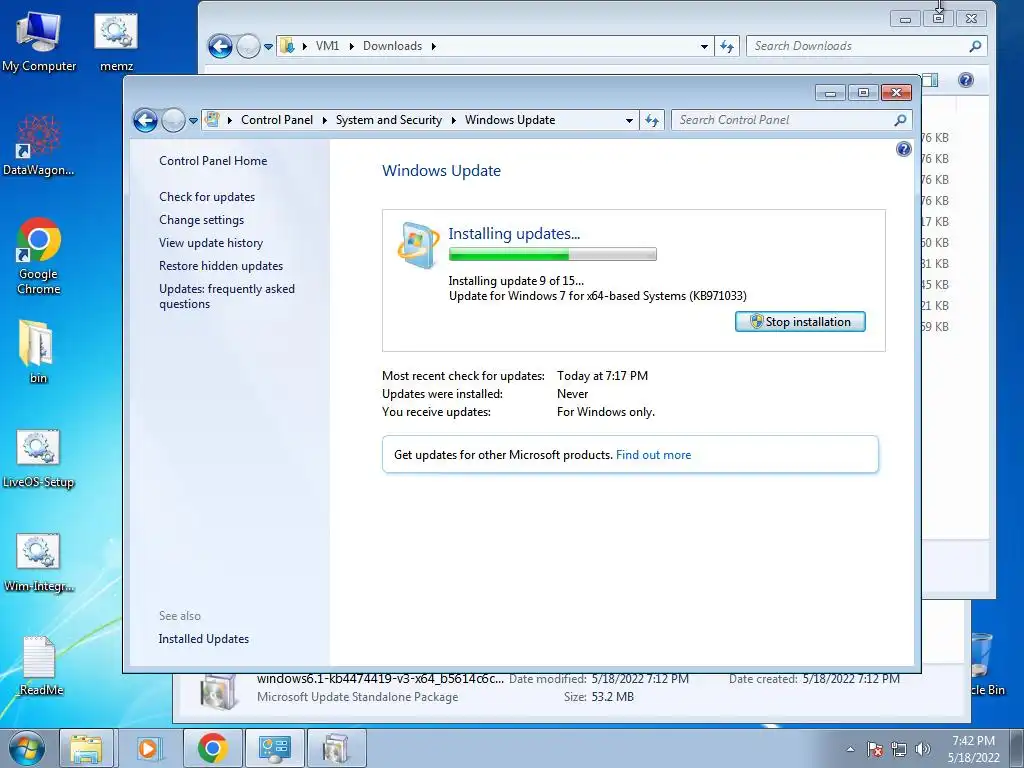Image resolution: width=1024 pixels, height=768 pixels.
Task: Show hidden tray icons arrow
Action: coord(850,749)
